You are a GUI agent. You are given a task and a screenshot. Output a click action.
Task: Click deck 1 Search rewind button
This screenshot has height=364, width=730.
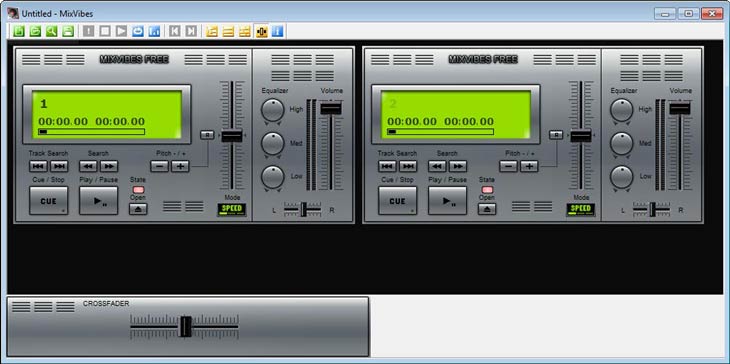(88, 166)
